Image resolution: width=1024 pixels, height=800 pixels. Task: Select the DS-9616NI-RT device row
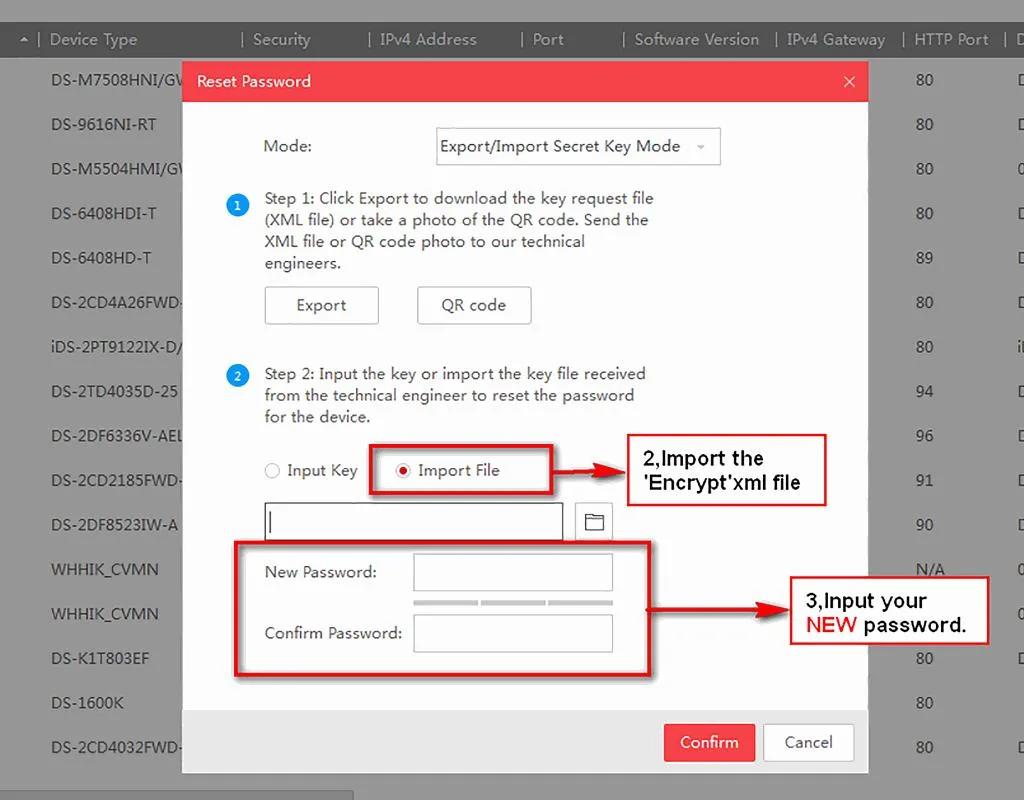(104, 124)
